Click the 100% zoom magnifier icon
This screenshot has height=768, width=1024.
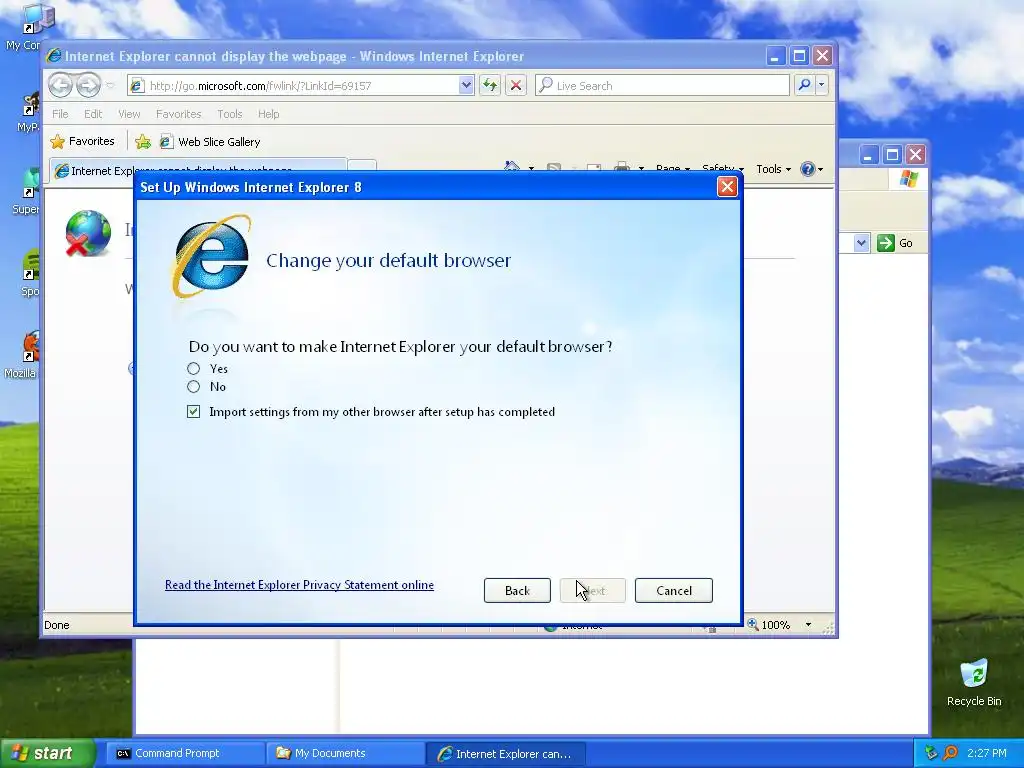[753, 624]
